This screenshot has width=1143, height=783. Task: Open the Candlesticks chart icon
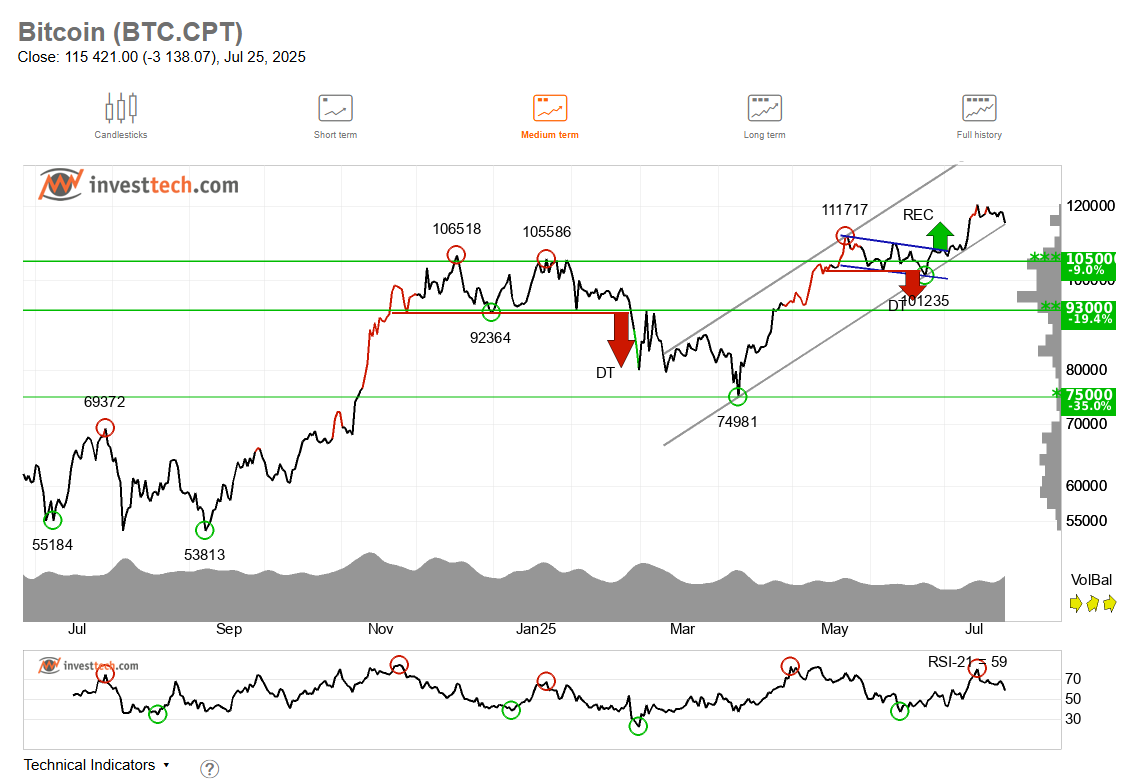[121, 107]
